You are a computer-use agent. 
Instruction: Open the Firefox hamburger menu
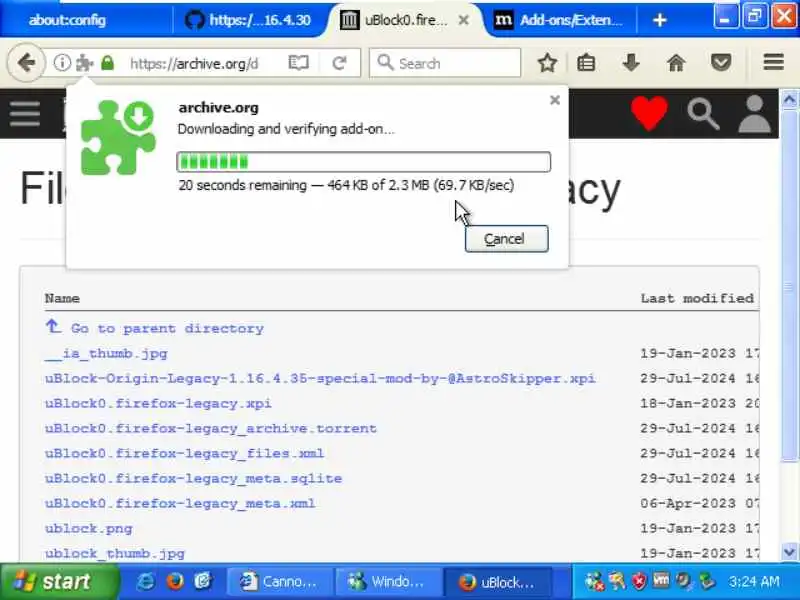773,62
